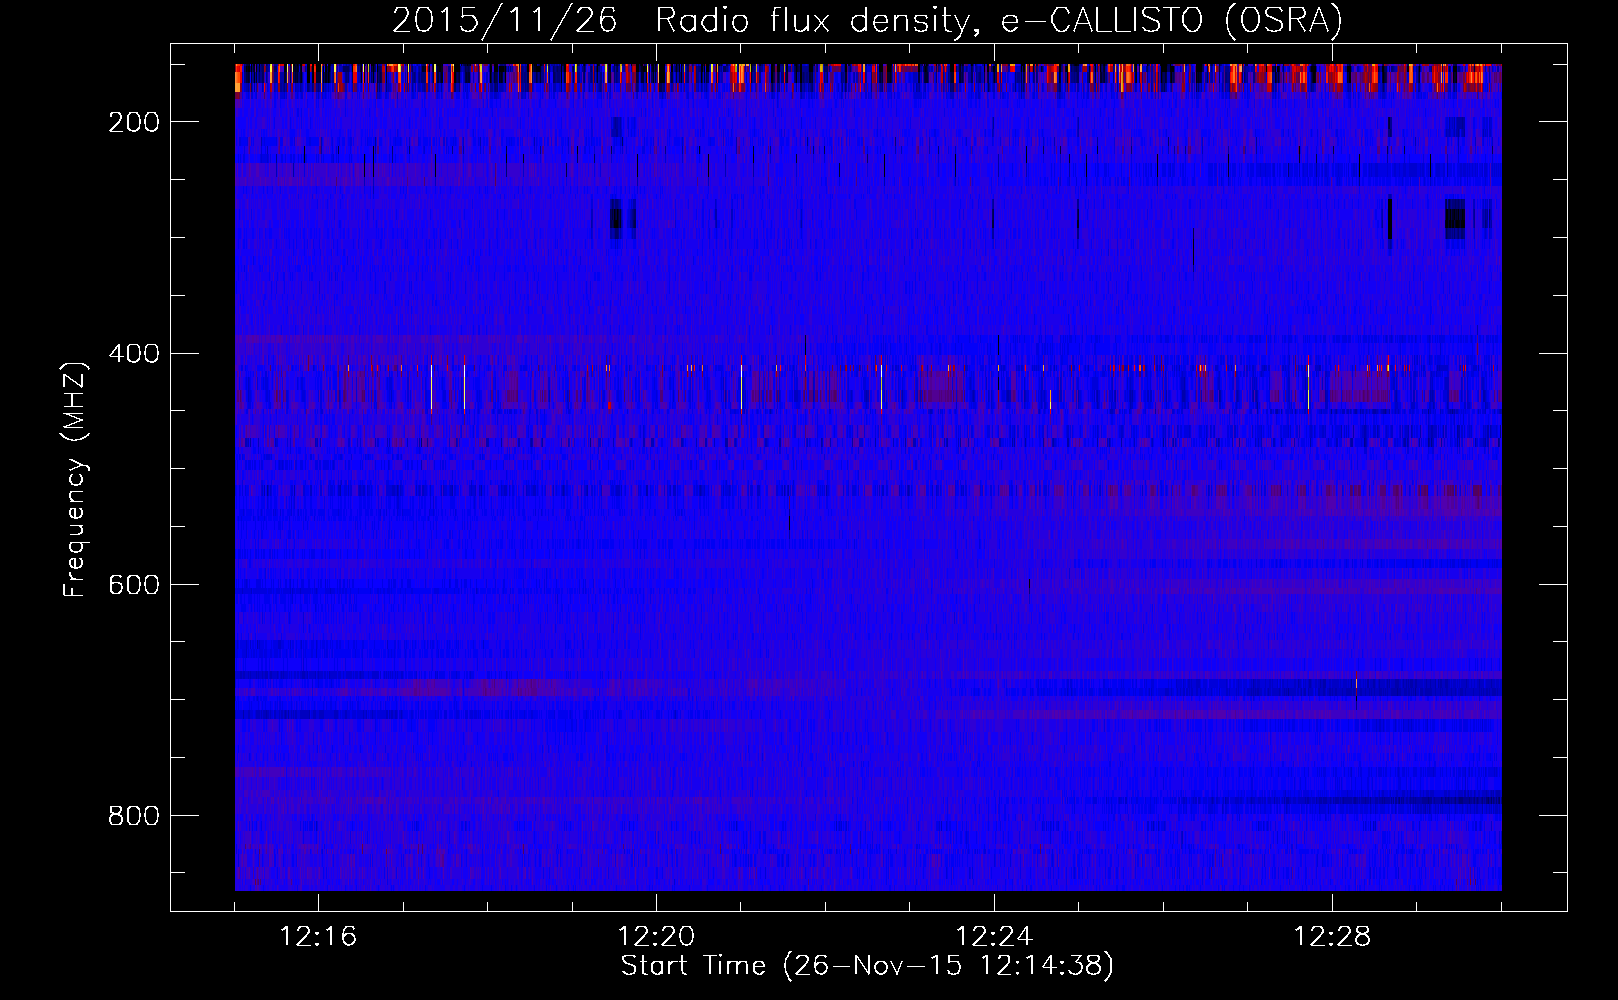
Task: Click the 'Frequency (MHZ)' axis label
Action: 75,479
